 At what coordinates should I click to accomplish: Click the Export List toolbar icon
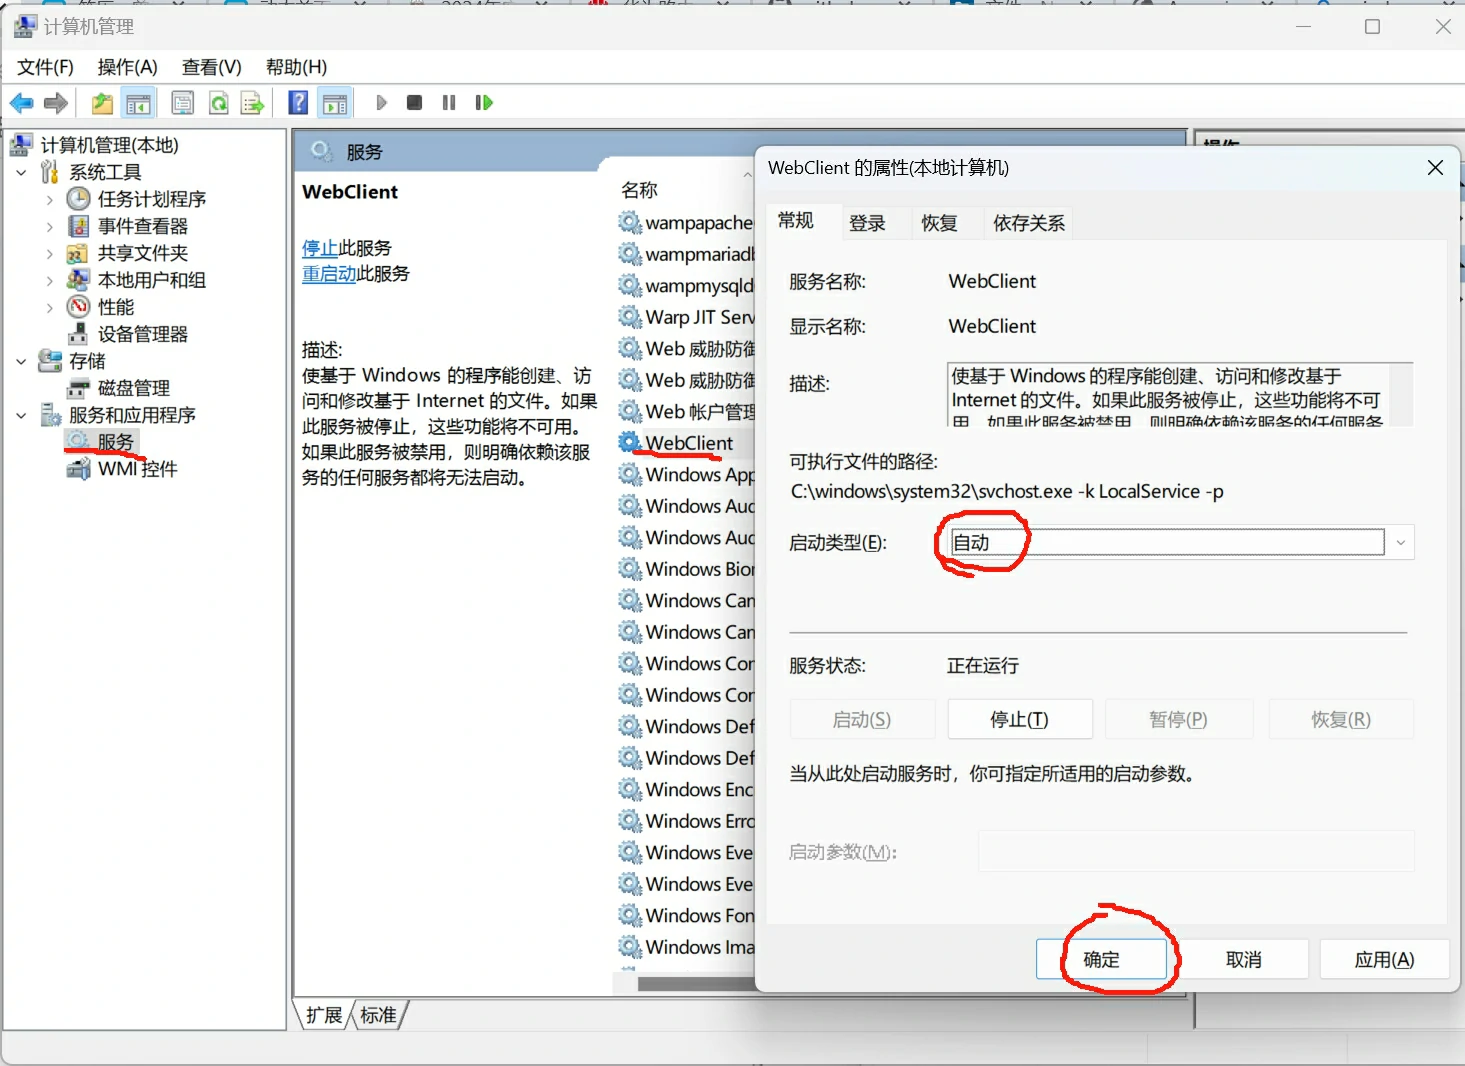click(253, 103)
